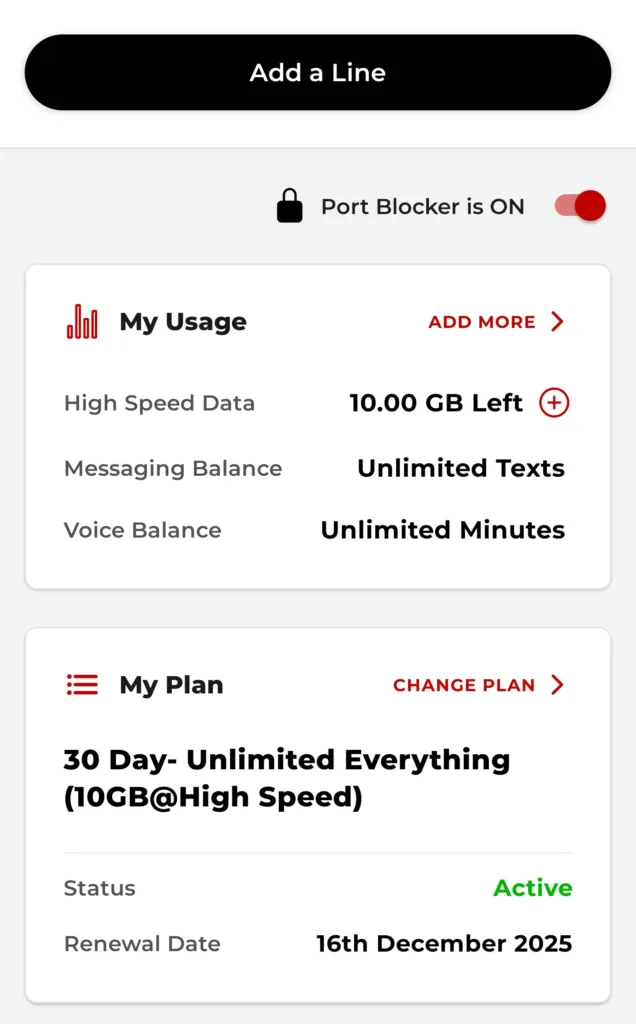Click the Port Blocker is ON label
The height and width of the screenshot is (1024, 636).
421,206
